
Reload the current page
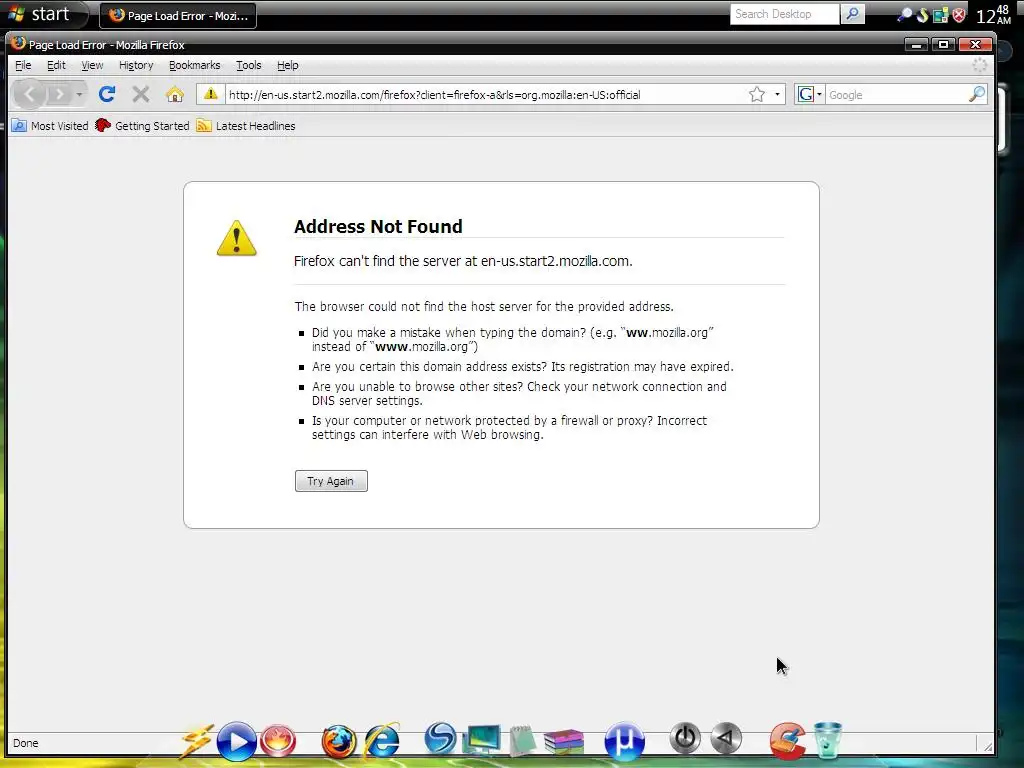pos(107,94)
